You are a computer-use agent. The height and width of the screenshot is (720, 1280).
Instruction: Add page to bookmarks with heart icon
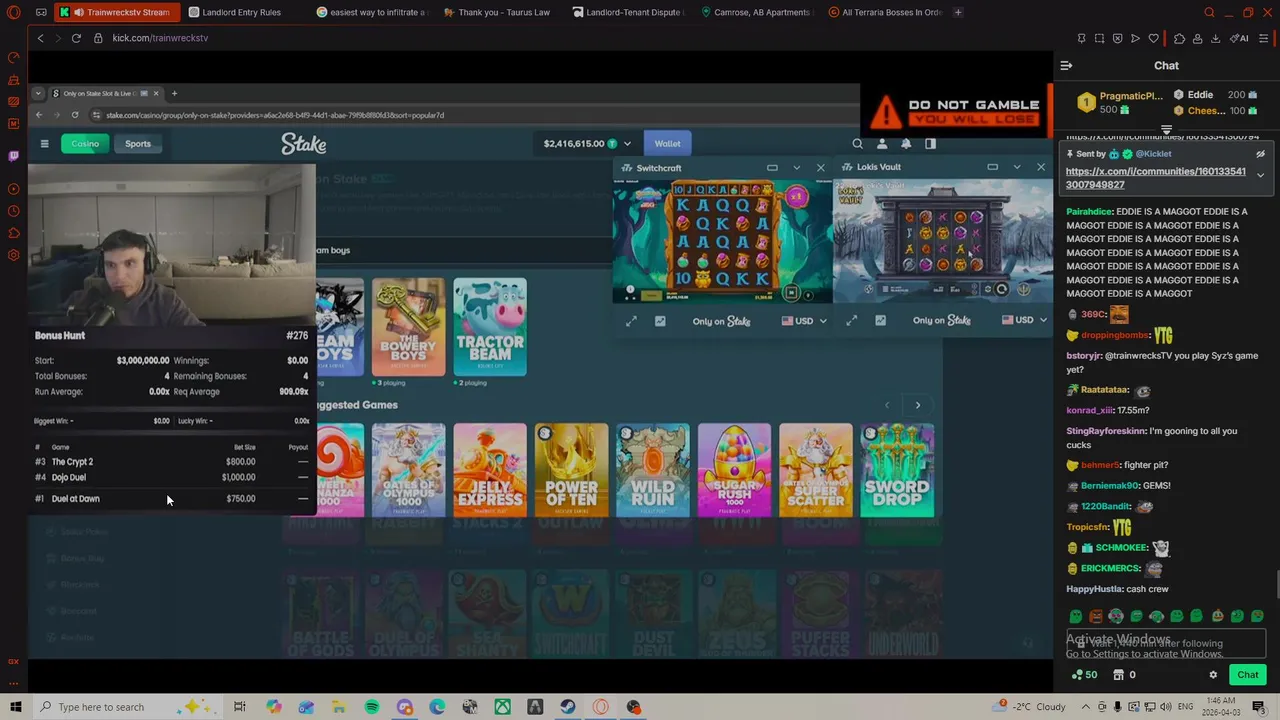(x=1153, y=38)
